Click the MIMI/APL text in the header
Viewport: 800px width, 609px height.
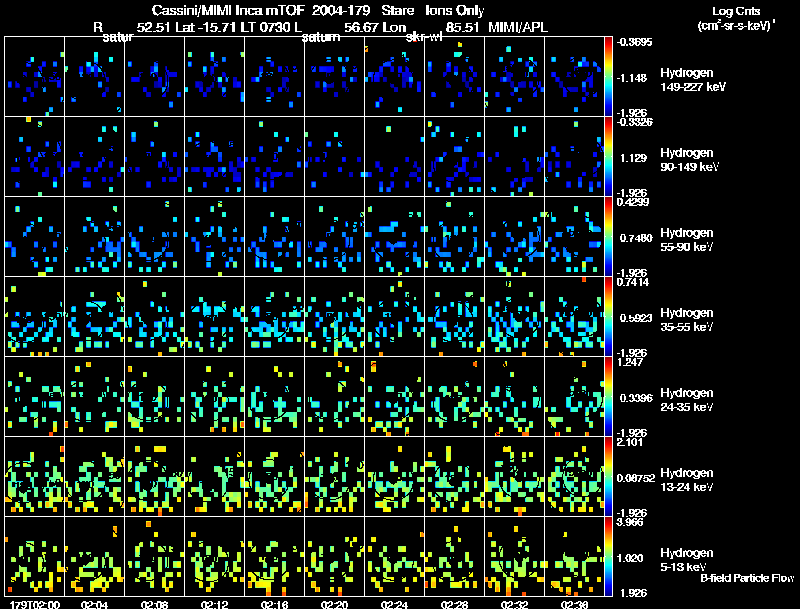(x=518, y=27)
